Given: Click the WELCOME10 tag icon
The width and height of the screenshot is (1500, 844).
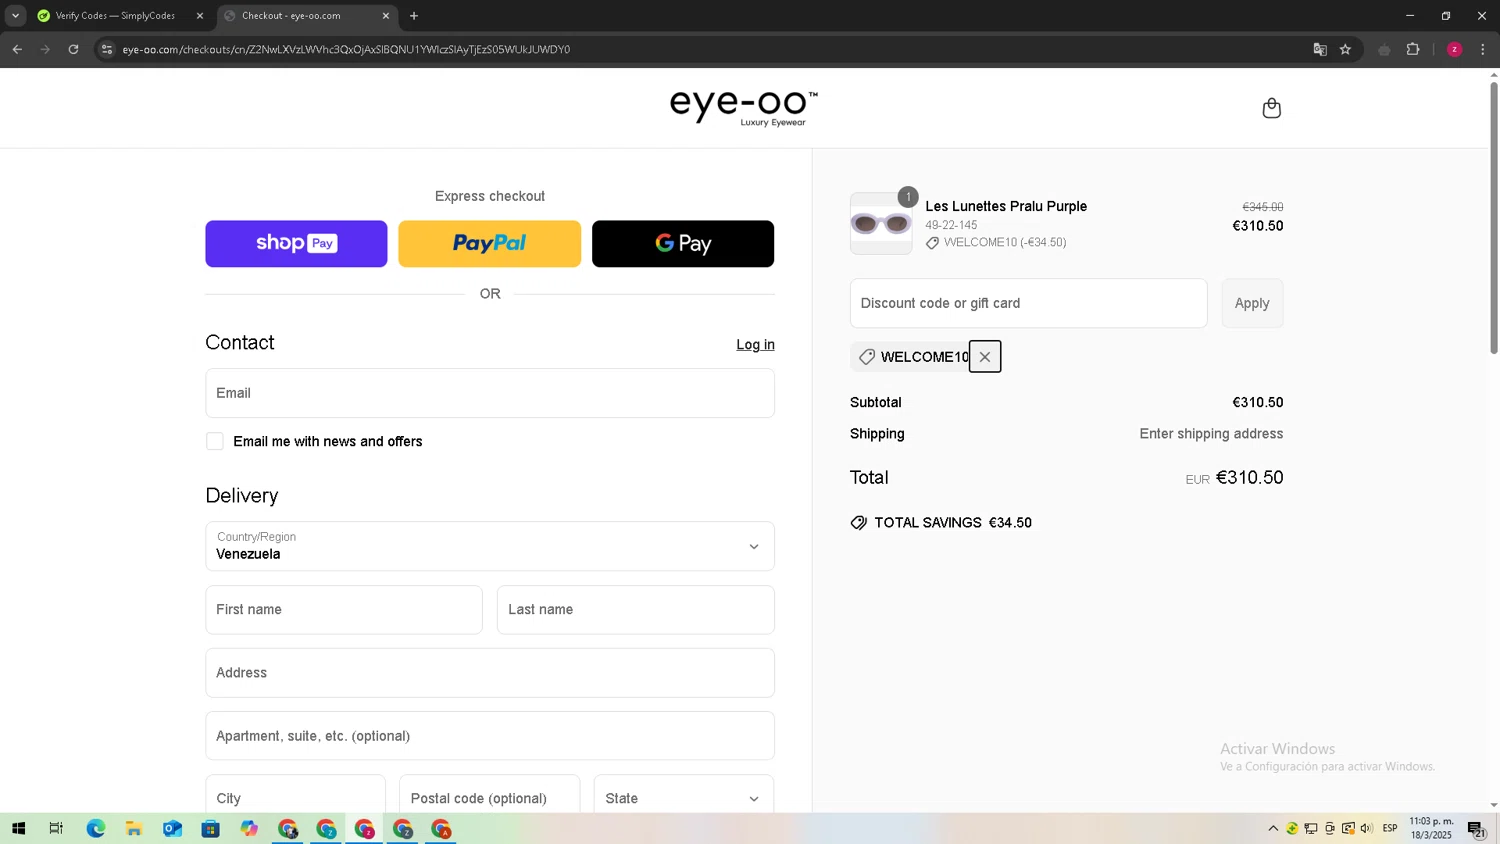Looking at the screenshot, I should tap(867, 357).
